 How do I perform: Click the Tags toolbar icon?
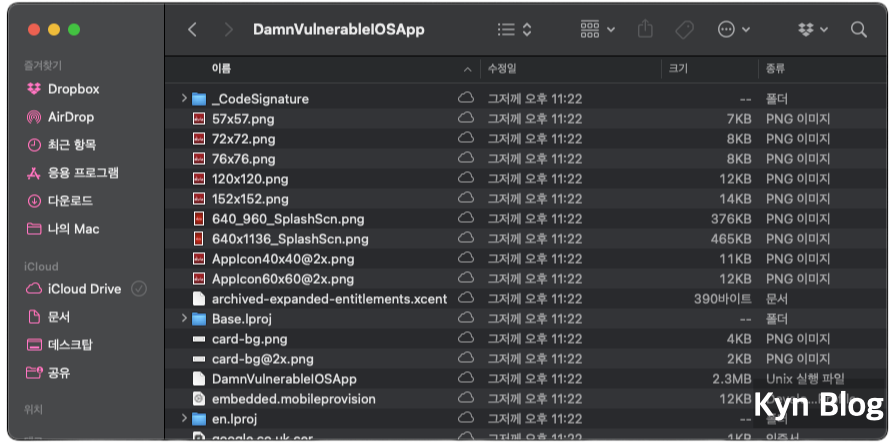point(684,30)
